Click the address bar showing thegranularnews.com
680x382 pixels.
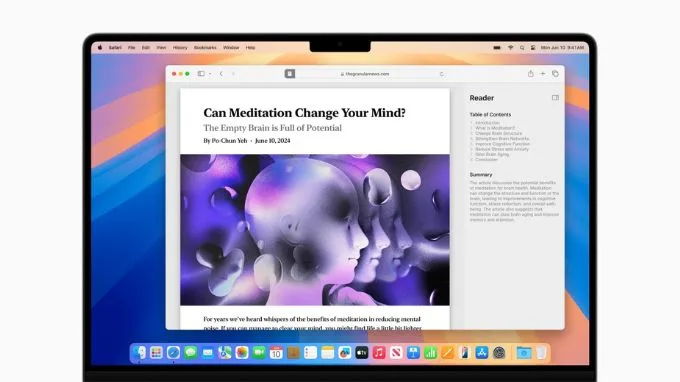point(365,74)
